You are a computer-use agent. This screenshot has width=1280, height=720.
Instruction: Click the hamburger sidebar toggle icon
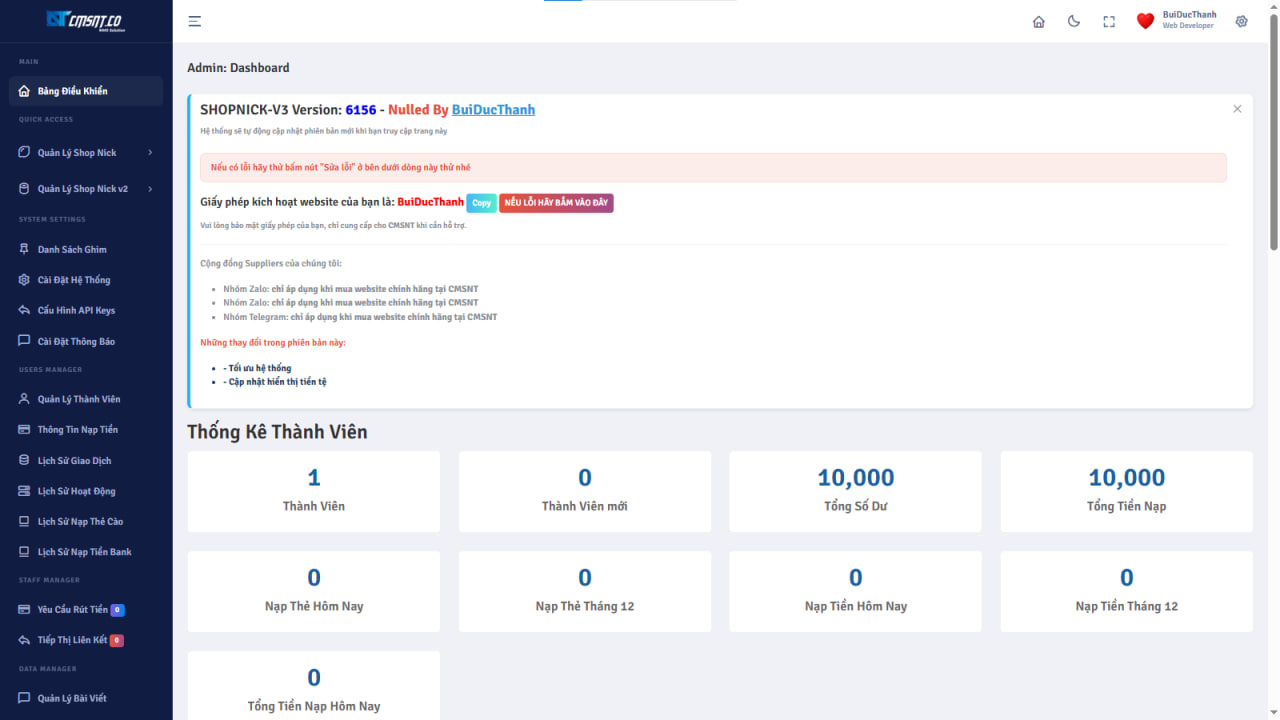[x=195, y=21]
